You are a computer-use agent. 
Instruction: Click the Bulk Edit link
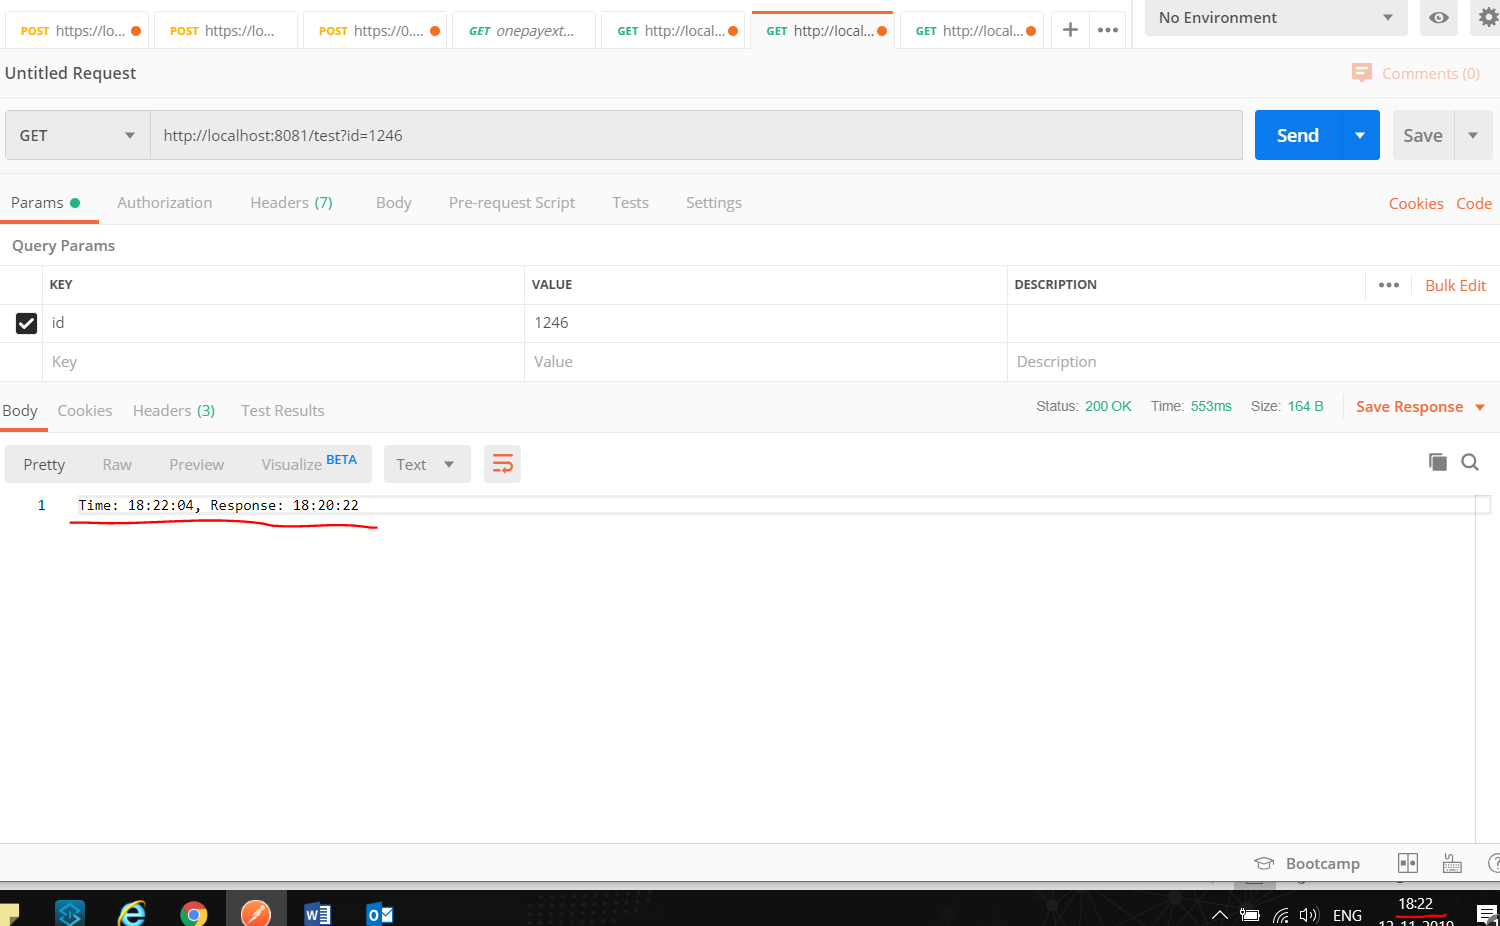(1455, 285)
